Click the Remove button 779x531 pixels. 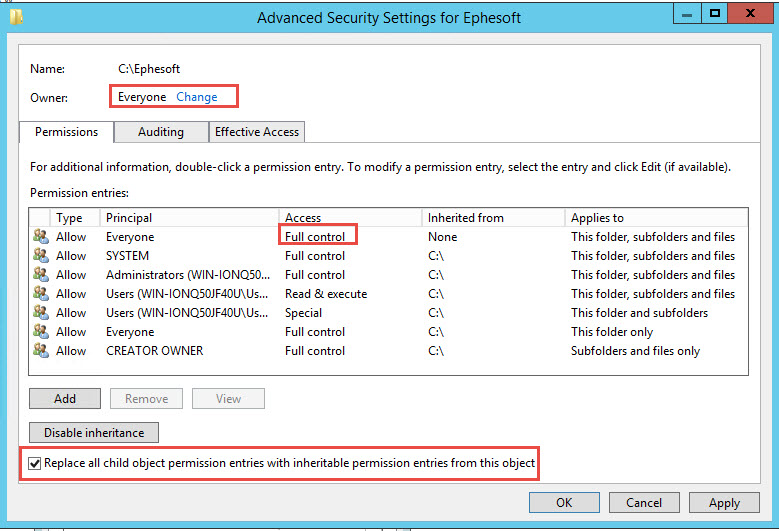coord(147,399)
